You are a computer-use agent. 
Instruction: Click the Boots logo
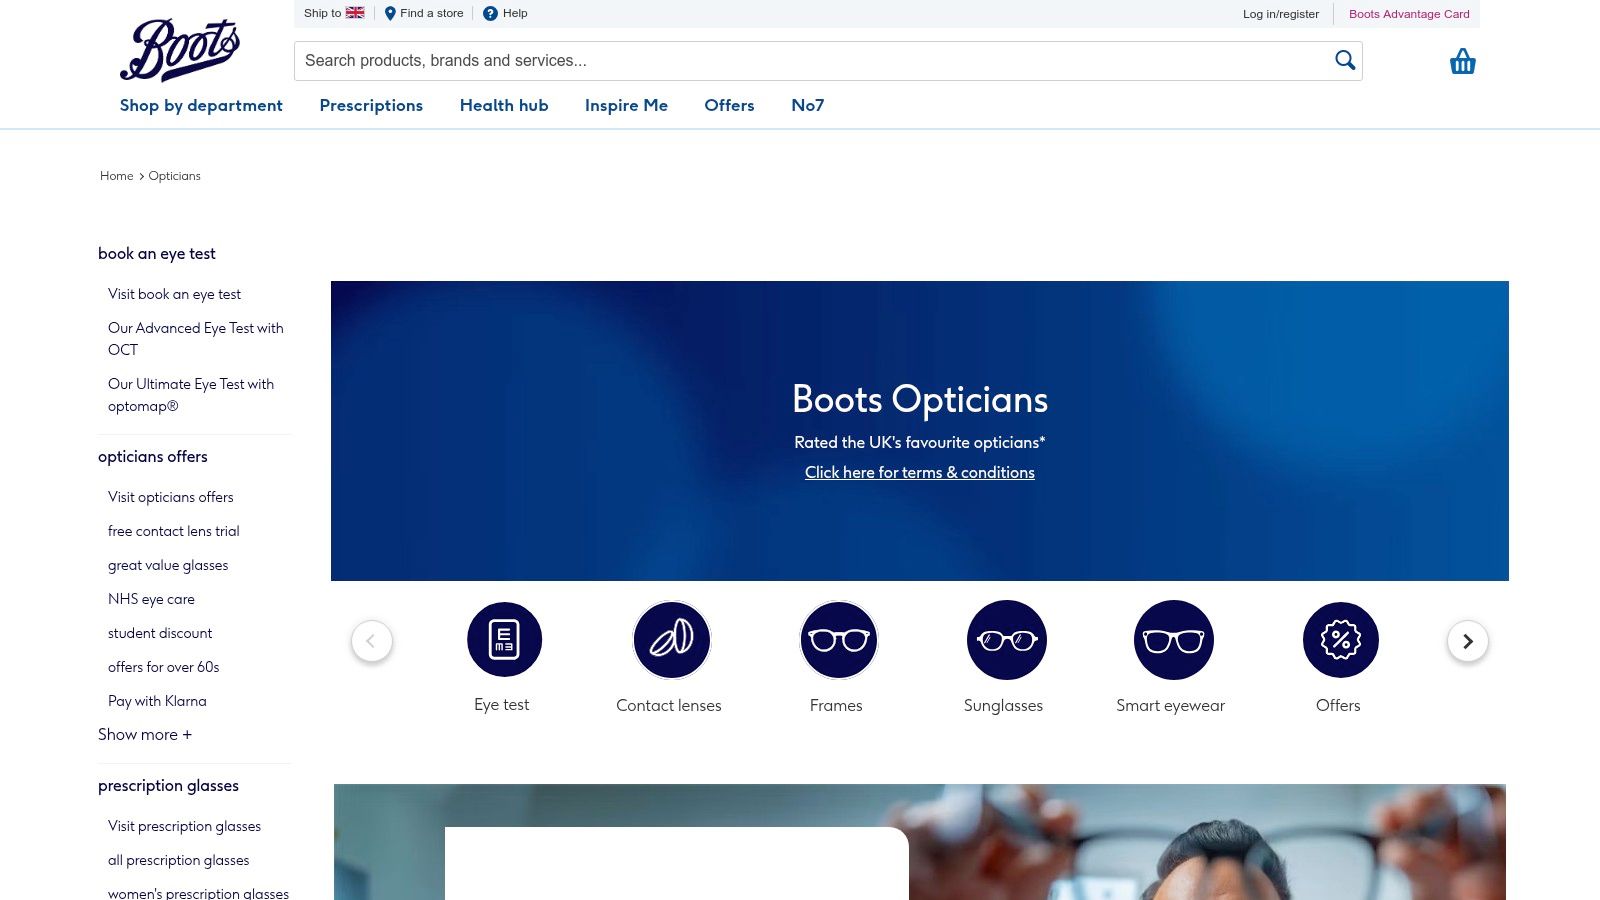tap(180, 50)
